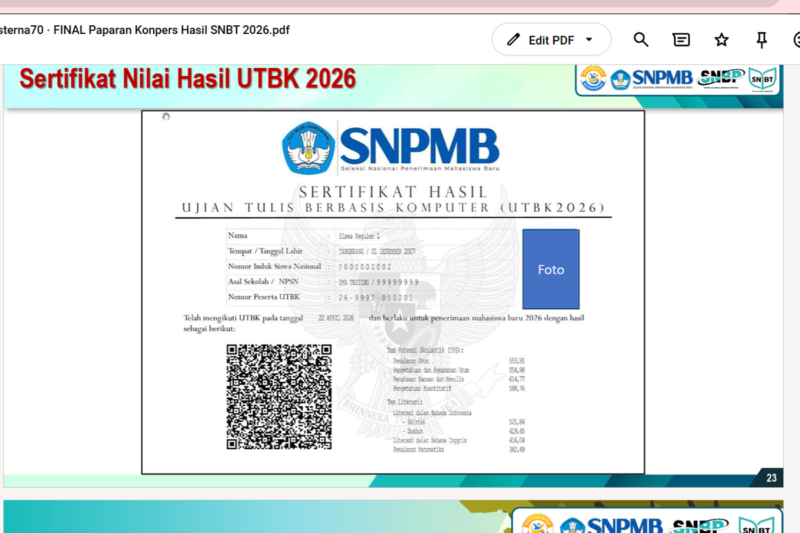Click the "SERTIFIKAT HASIL" heading
This screenshot has height=533, width=800.
pos(393,192)
